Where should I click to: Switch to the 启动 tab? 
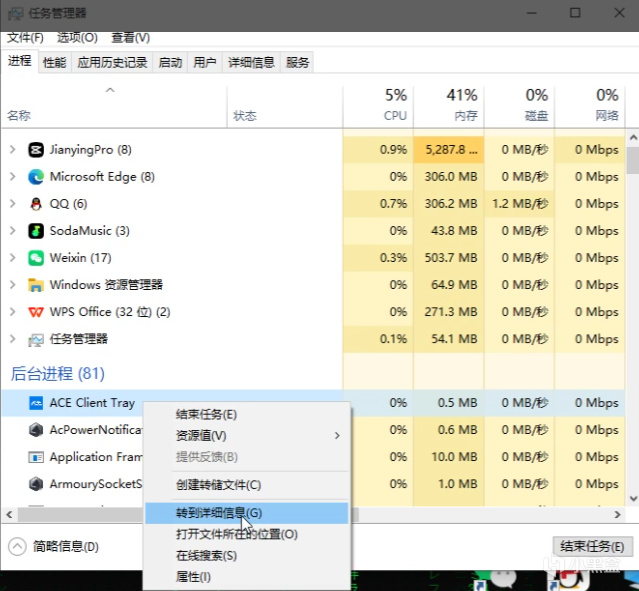[x=170, y=62]
